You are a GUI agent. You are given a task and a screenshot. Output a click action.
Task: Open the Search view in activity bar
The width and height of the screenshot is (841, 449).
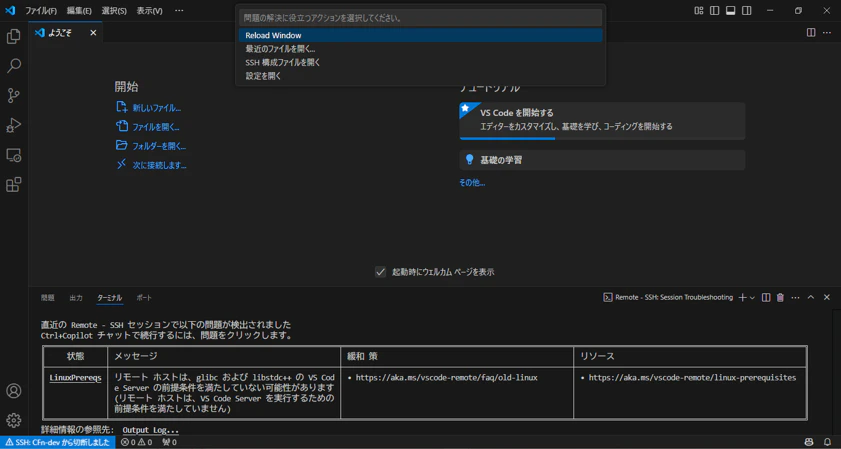13,67
